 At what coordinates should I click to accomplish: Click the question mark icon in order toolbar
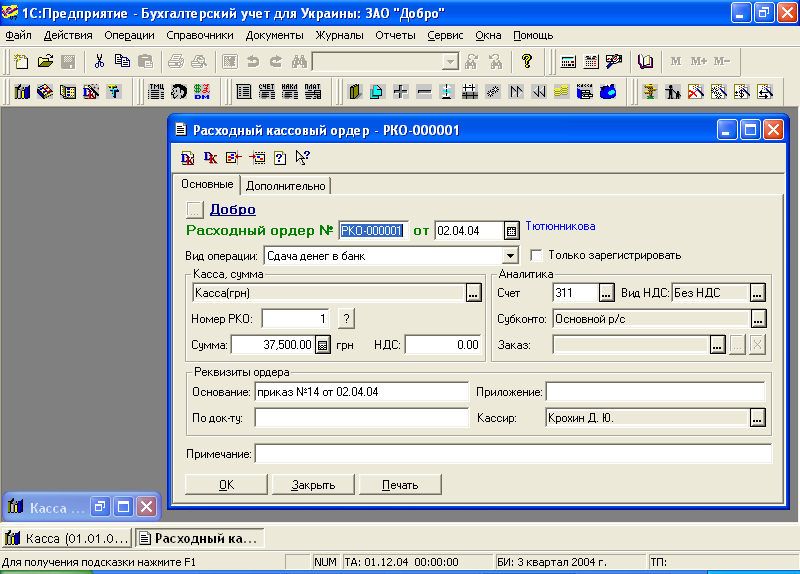click(280, 158)
